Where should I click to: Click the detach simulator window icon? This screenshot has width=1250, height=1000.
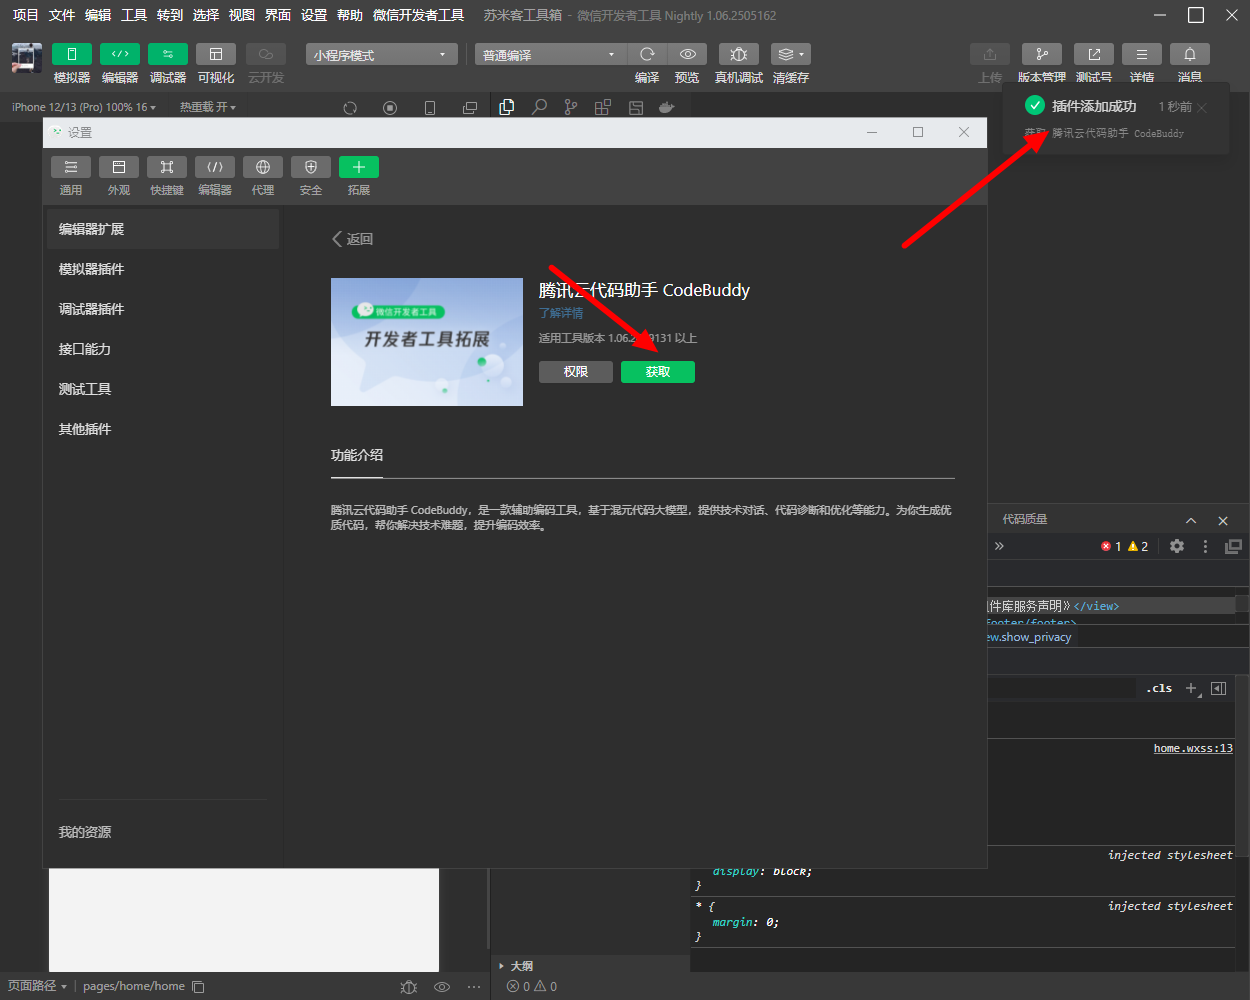tap(470, 108)
